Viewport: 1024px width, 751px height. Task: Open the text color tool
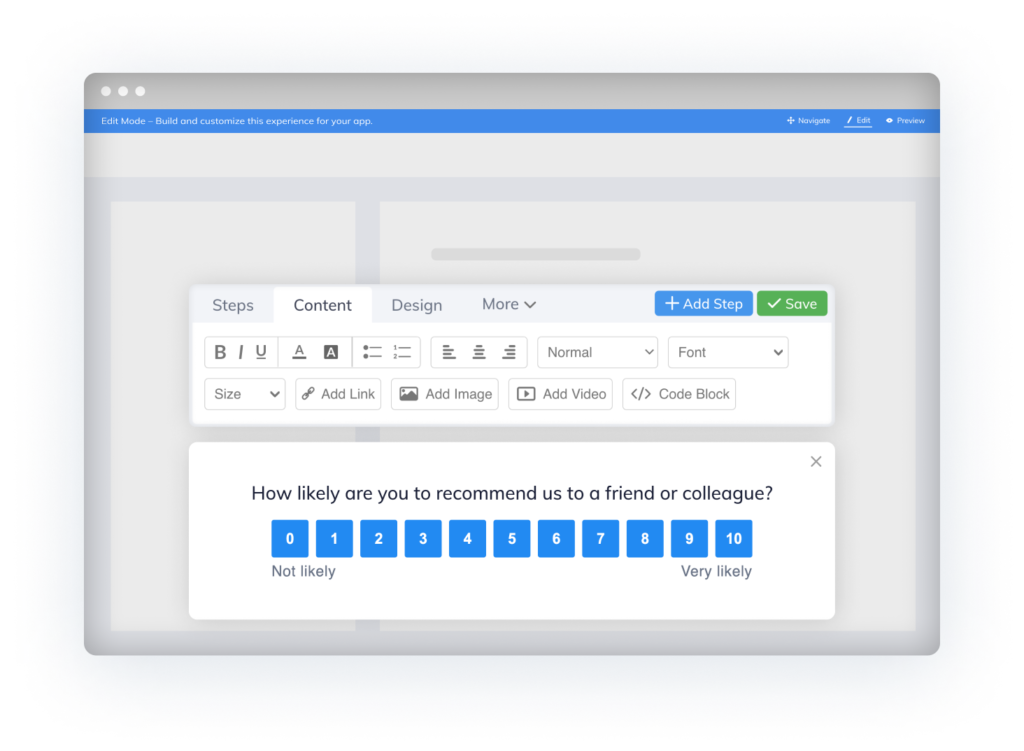pos(299,352)
